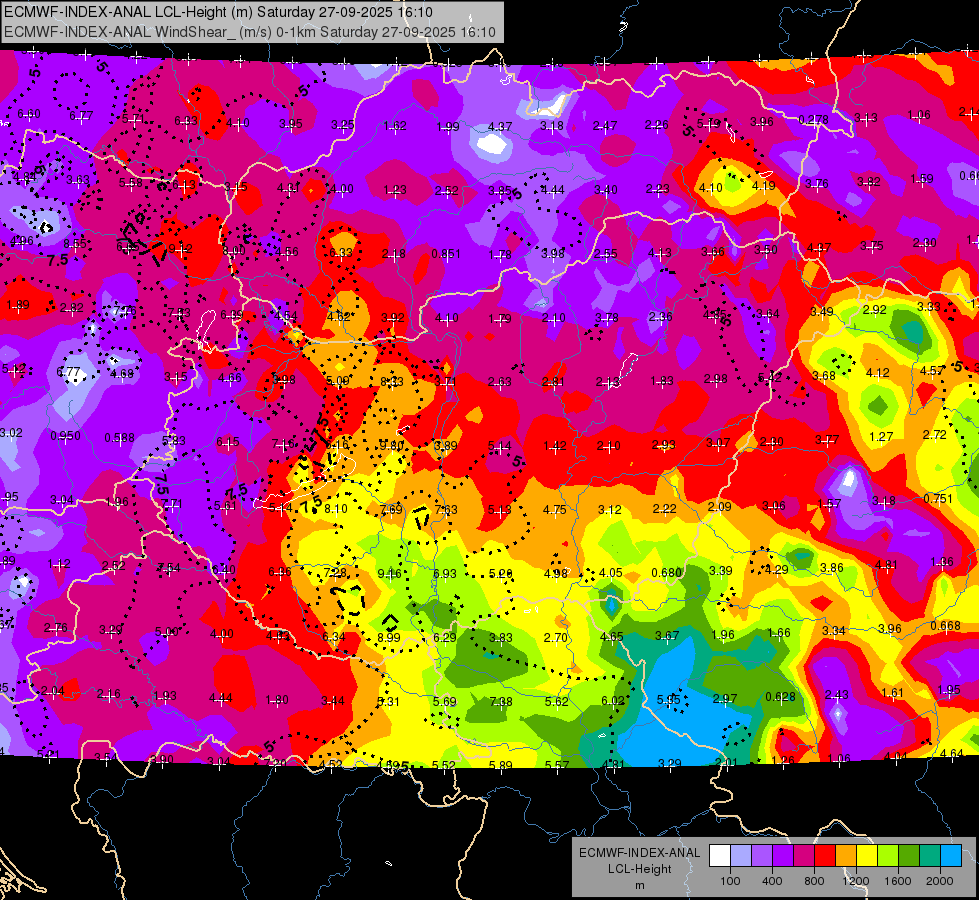Image resolution: width=979 pixels, height=900 pixels.
Task: Click the grid value 6.29
Action: click(445, 638)
